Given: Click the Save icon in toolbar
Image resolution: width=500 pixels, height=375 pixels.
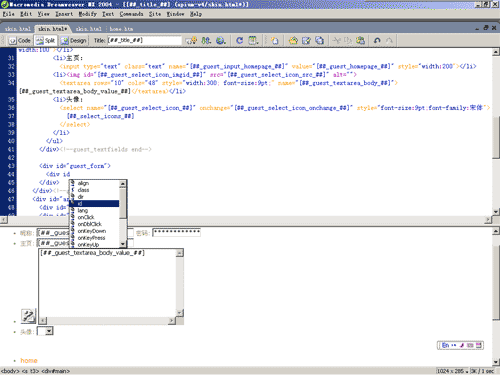Looking at the screenshot, I should [x=306, y=41].
